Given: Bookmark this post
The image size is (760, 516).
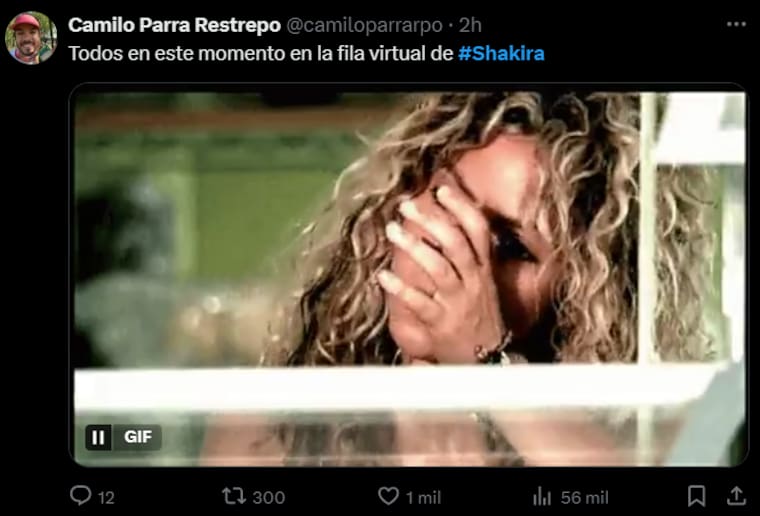Looking at the screenshot, I should [697, 496].
